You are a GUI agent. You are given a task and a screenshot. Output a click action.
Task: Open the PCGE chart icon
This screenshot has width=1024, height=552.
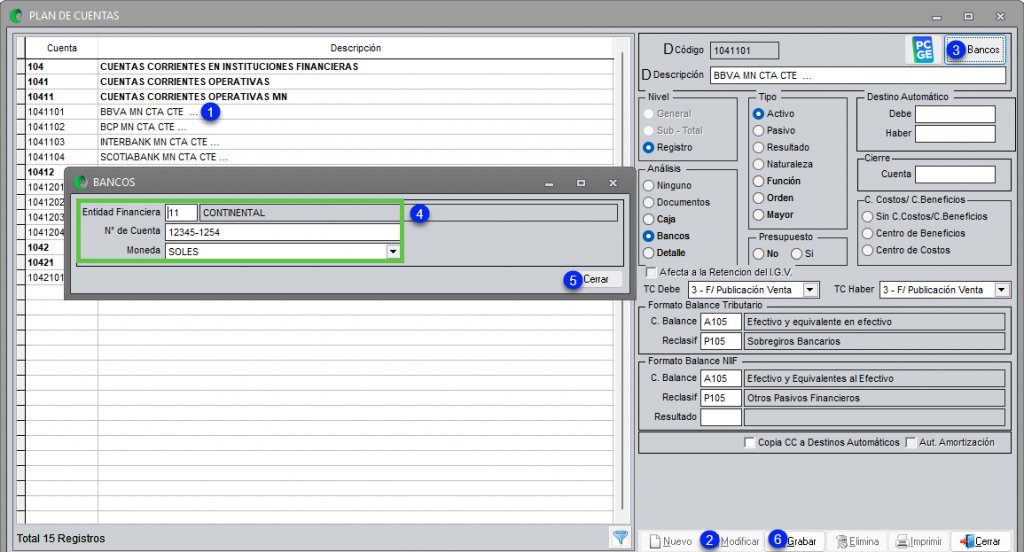tap(923, 50)
